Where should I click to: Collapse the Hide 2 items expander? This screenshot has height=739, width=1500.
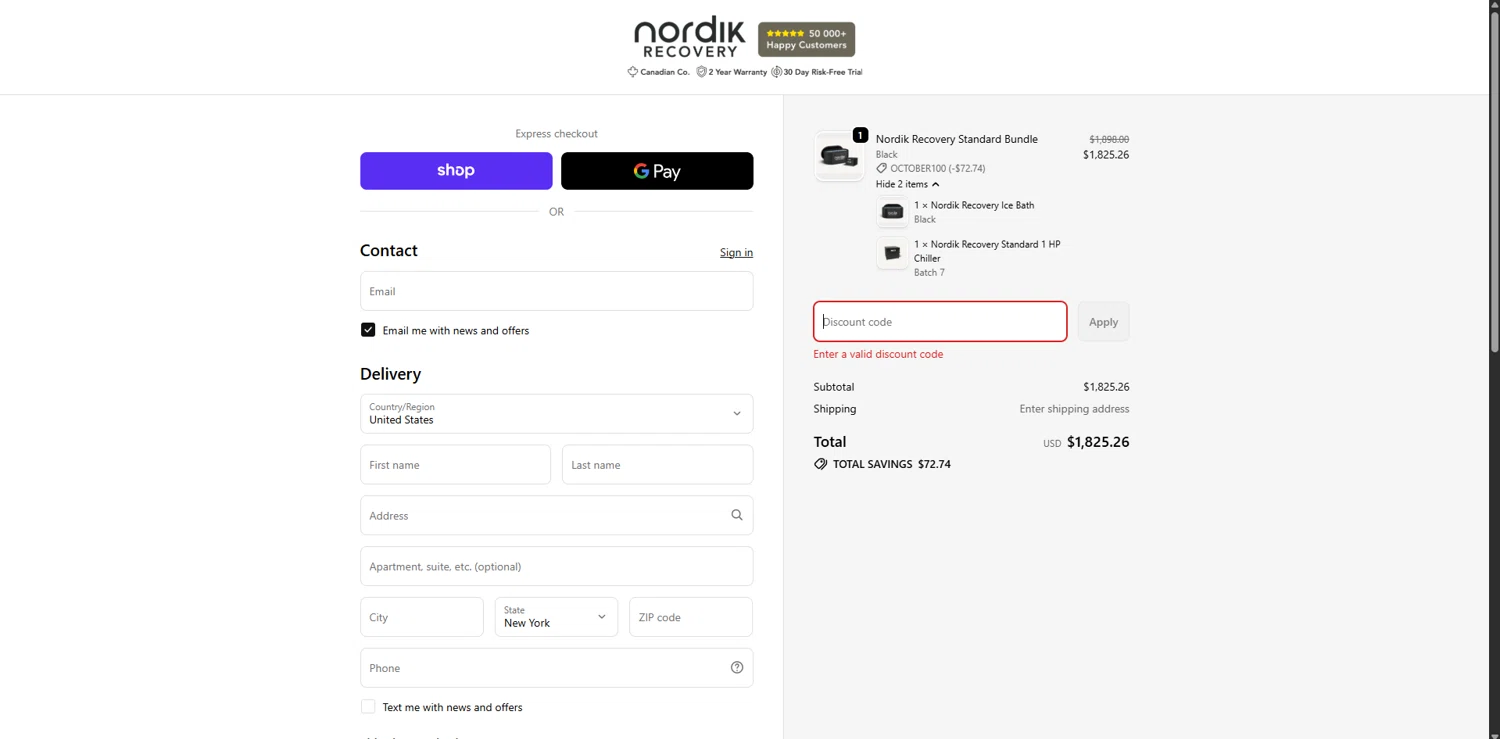tap(907, 184)
